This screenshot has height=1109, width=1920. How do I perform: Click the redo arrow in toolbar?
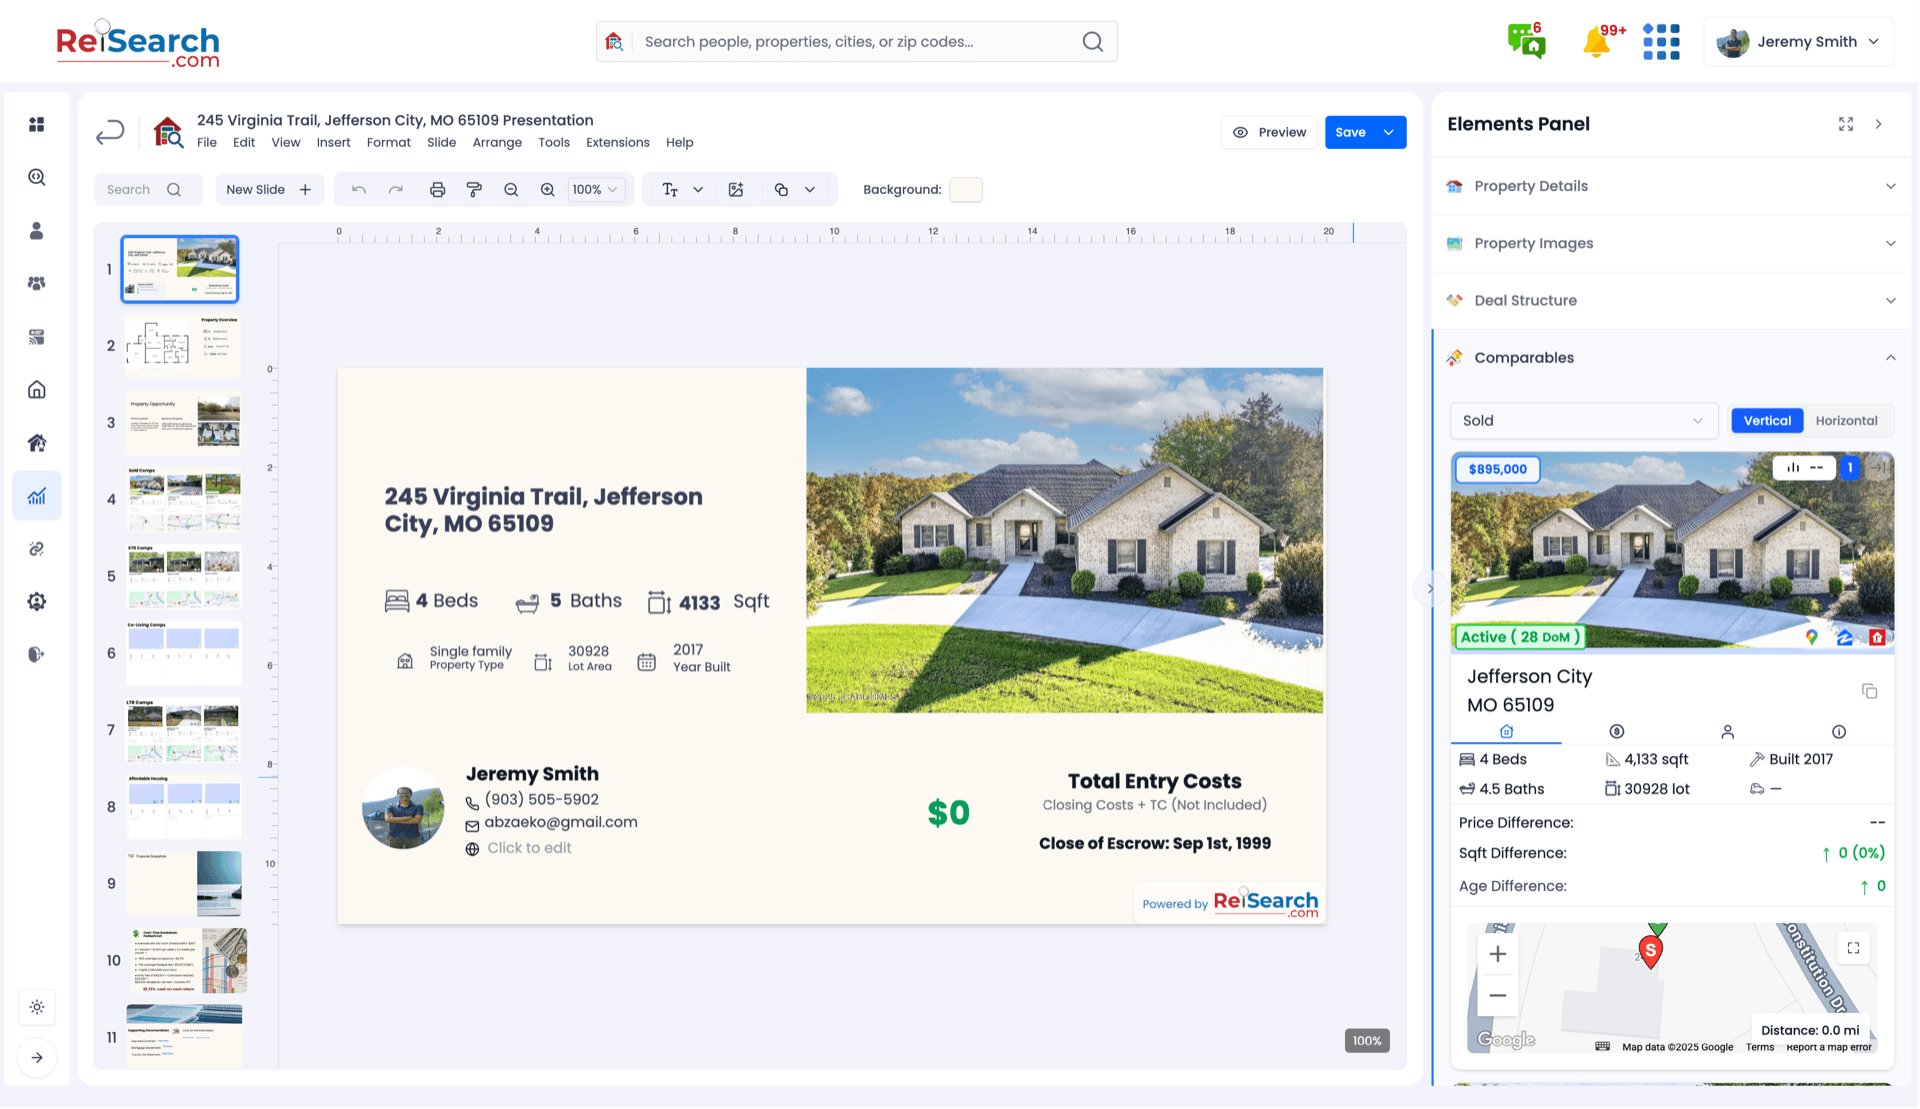(396, 190)
